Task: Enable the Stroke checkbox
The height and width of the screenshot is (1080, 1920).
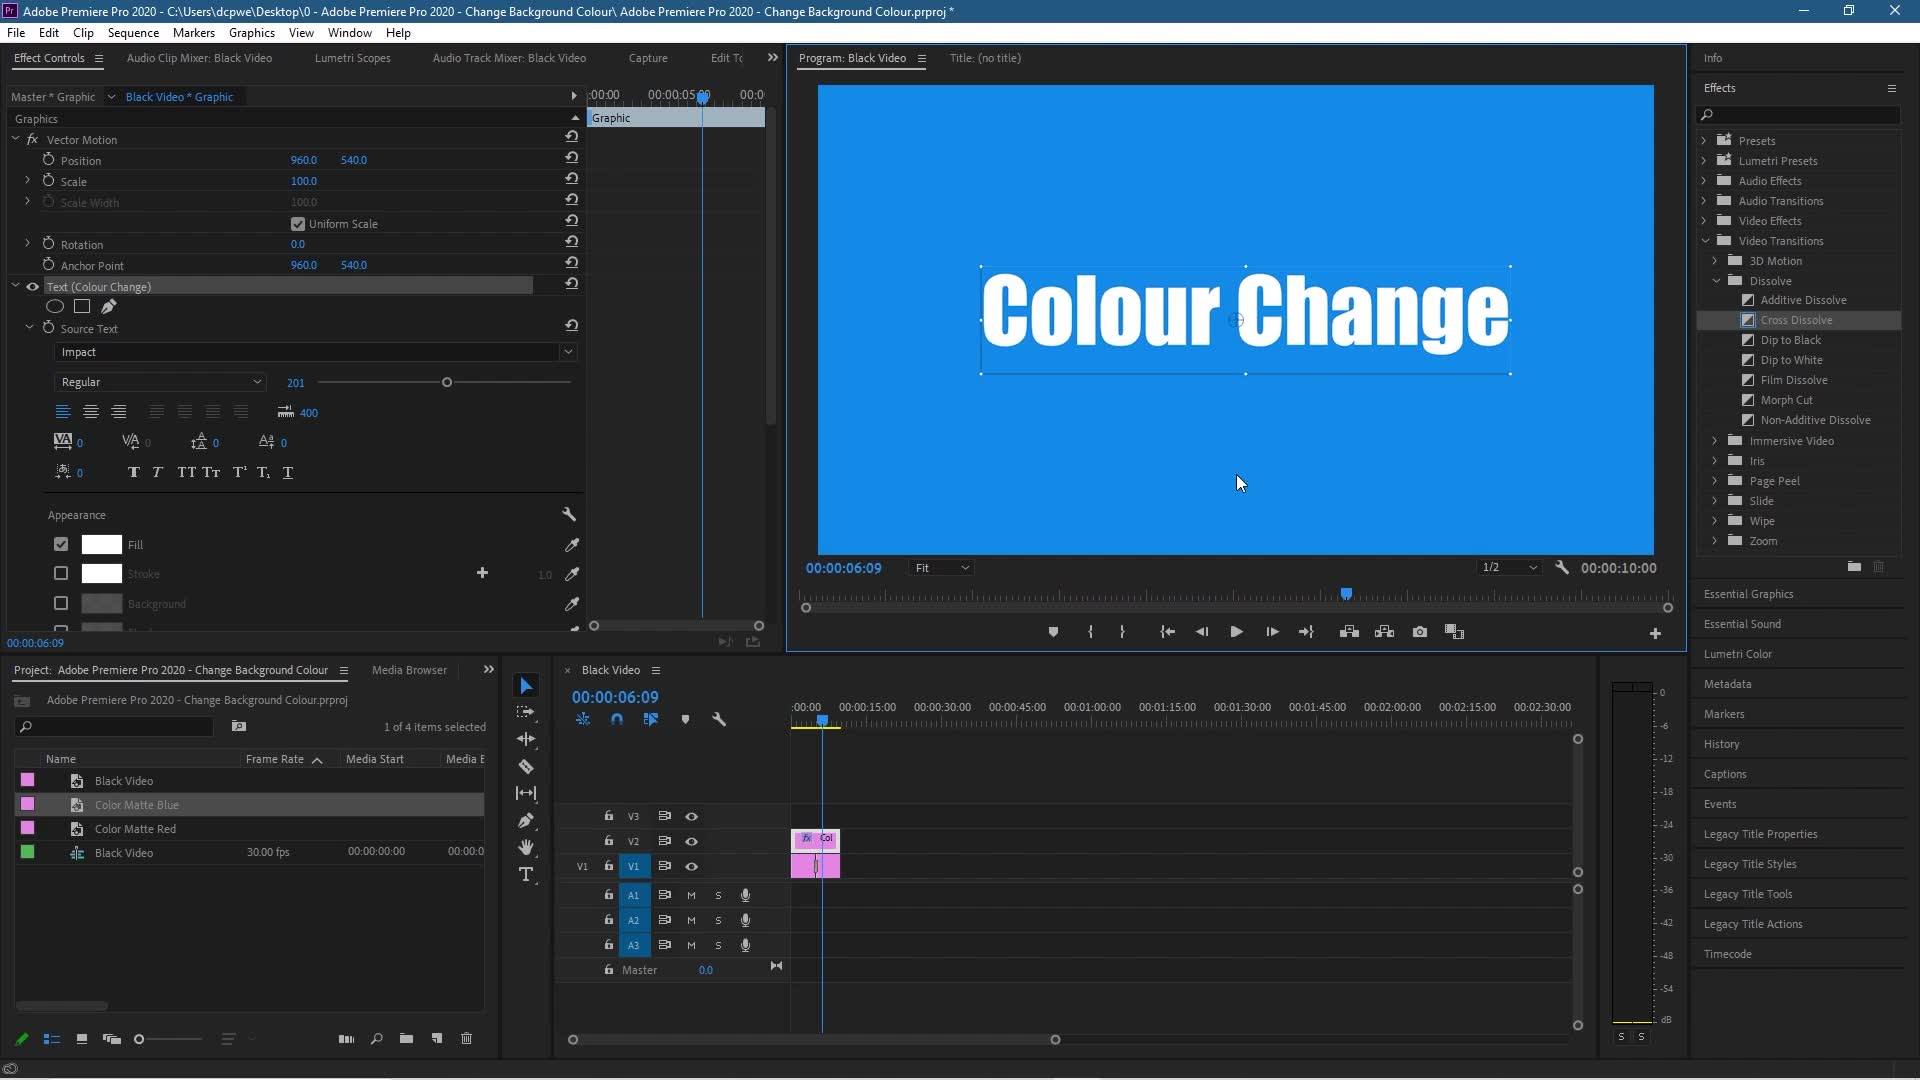Action: click(x=61, y=574)
